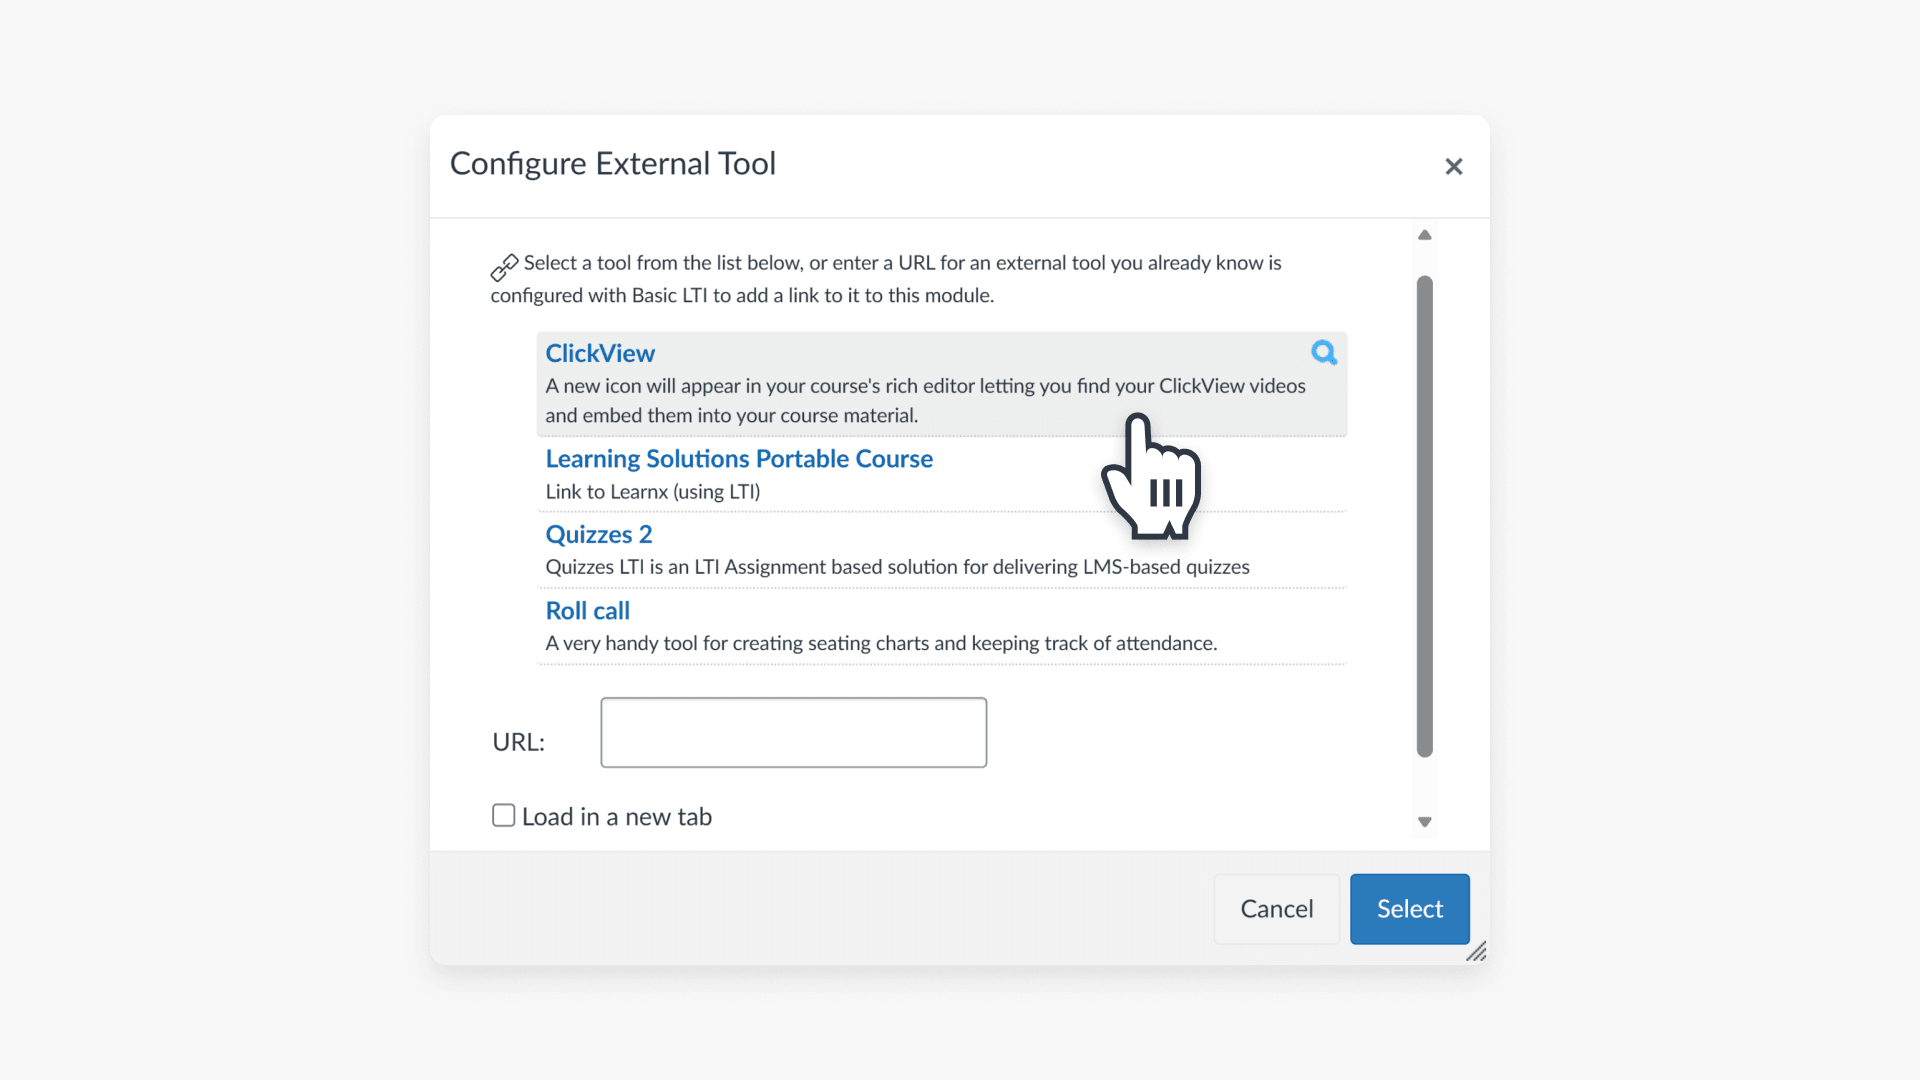
Task: Click inside the URL input field
Action: tap(792, 732)
